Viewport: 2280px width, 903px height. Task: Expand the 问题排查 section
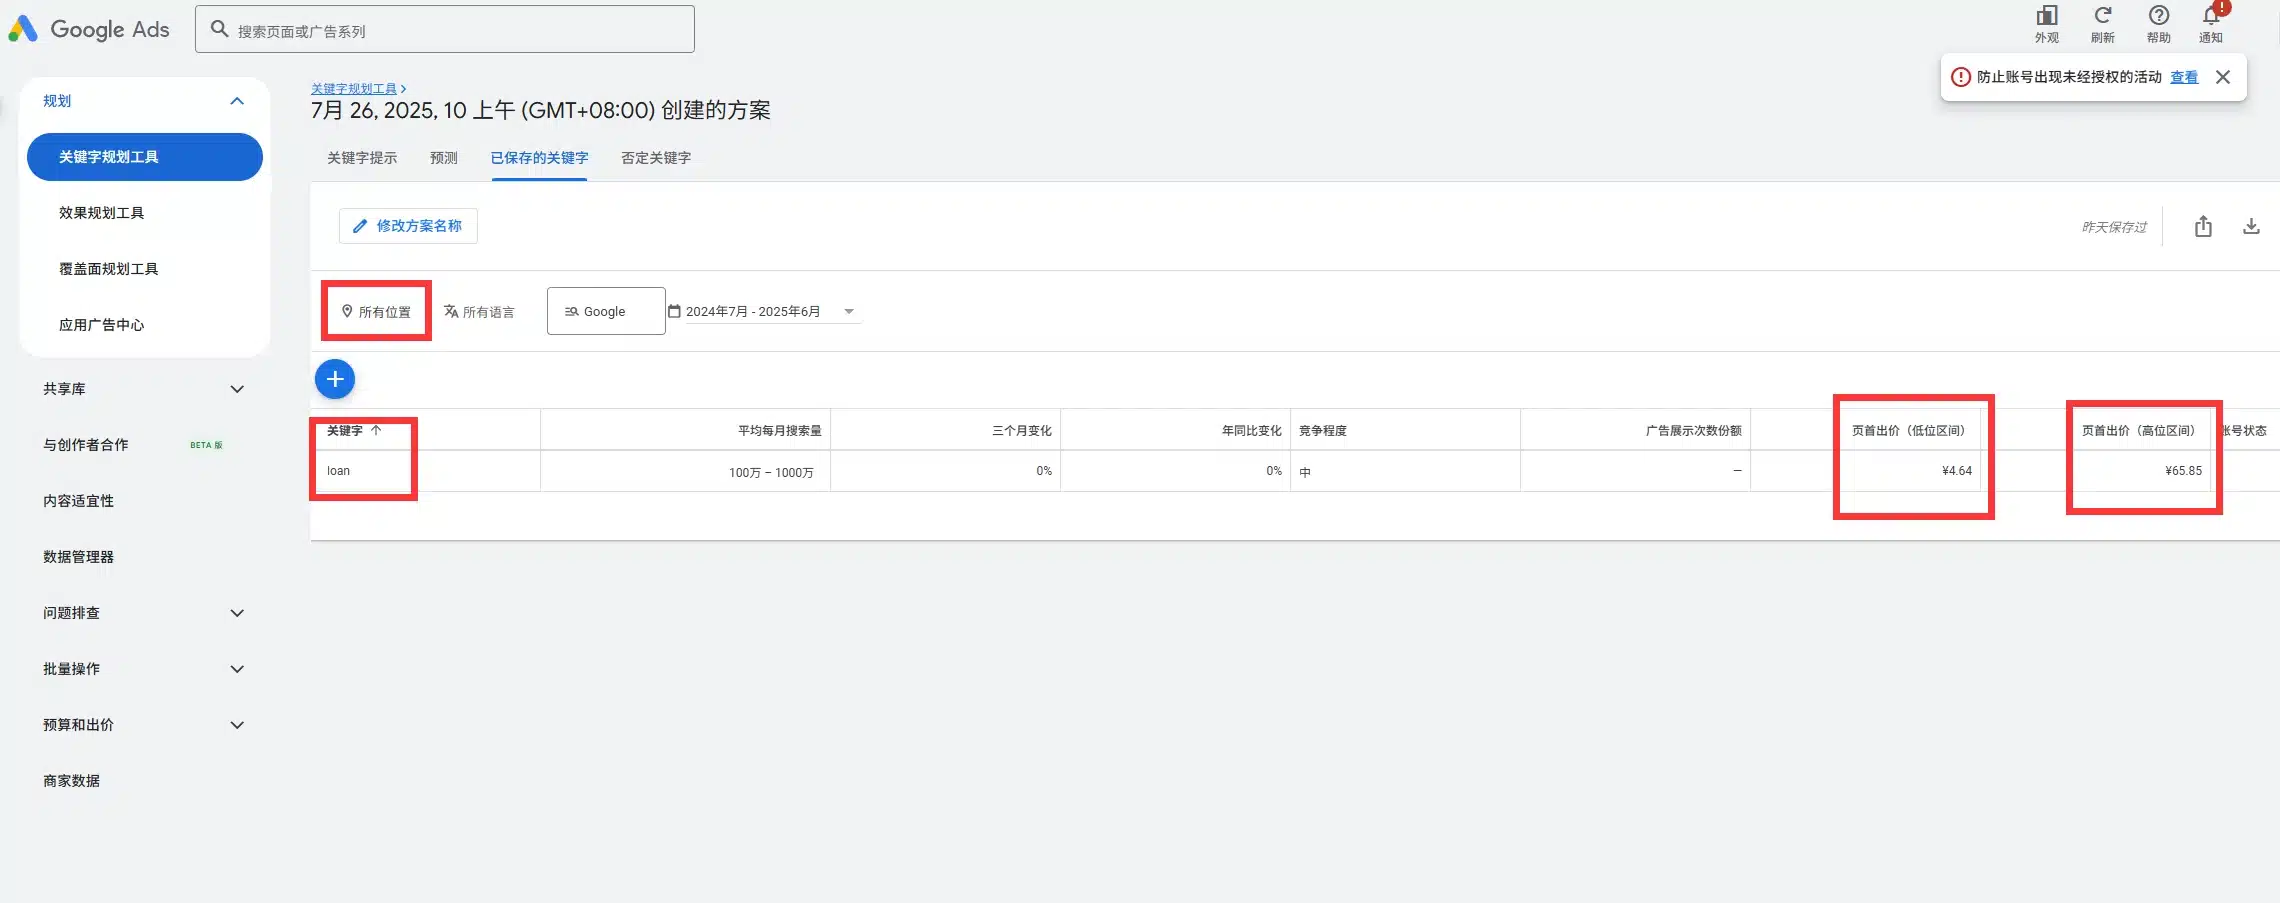click(237, 613)
